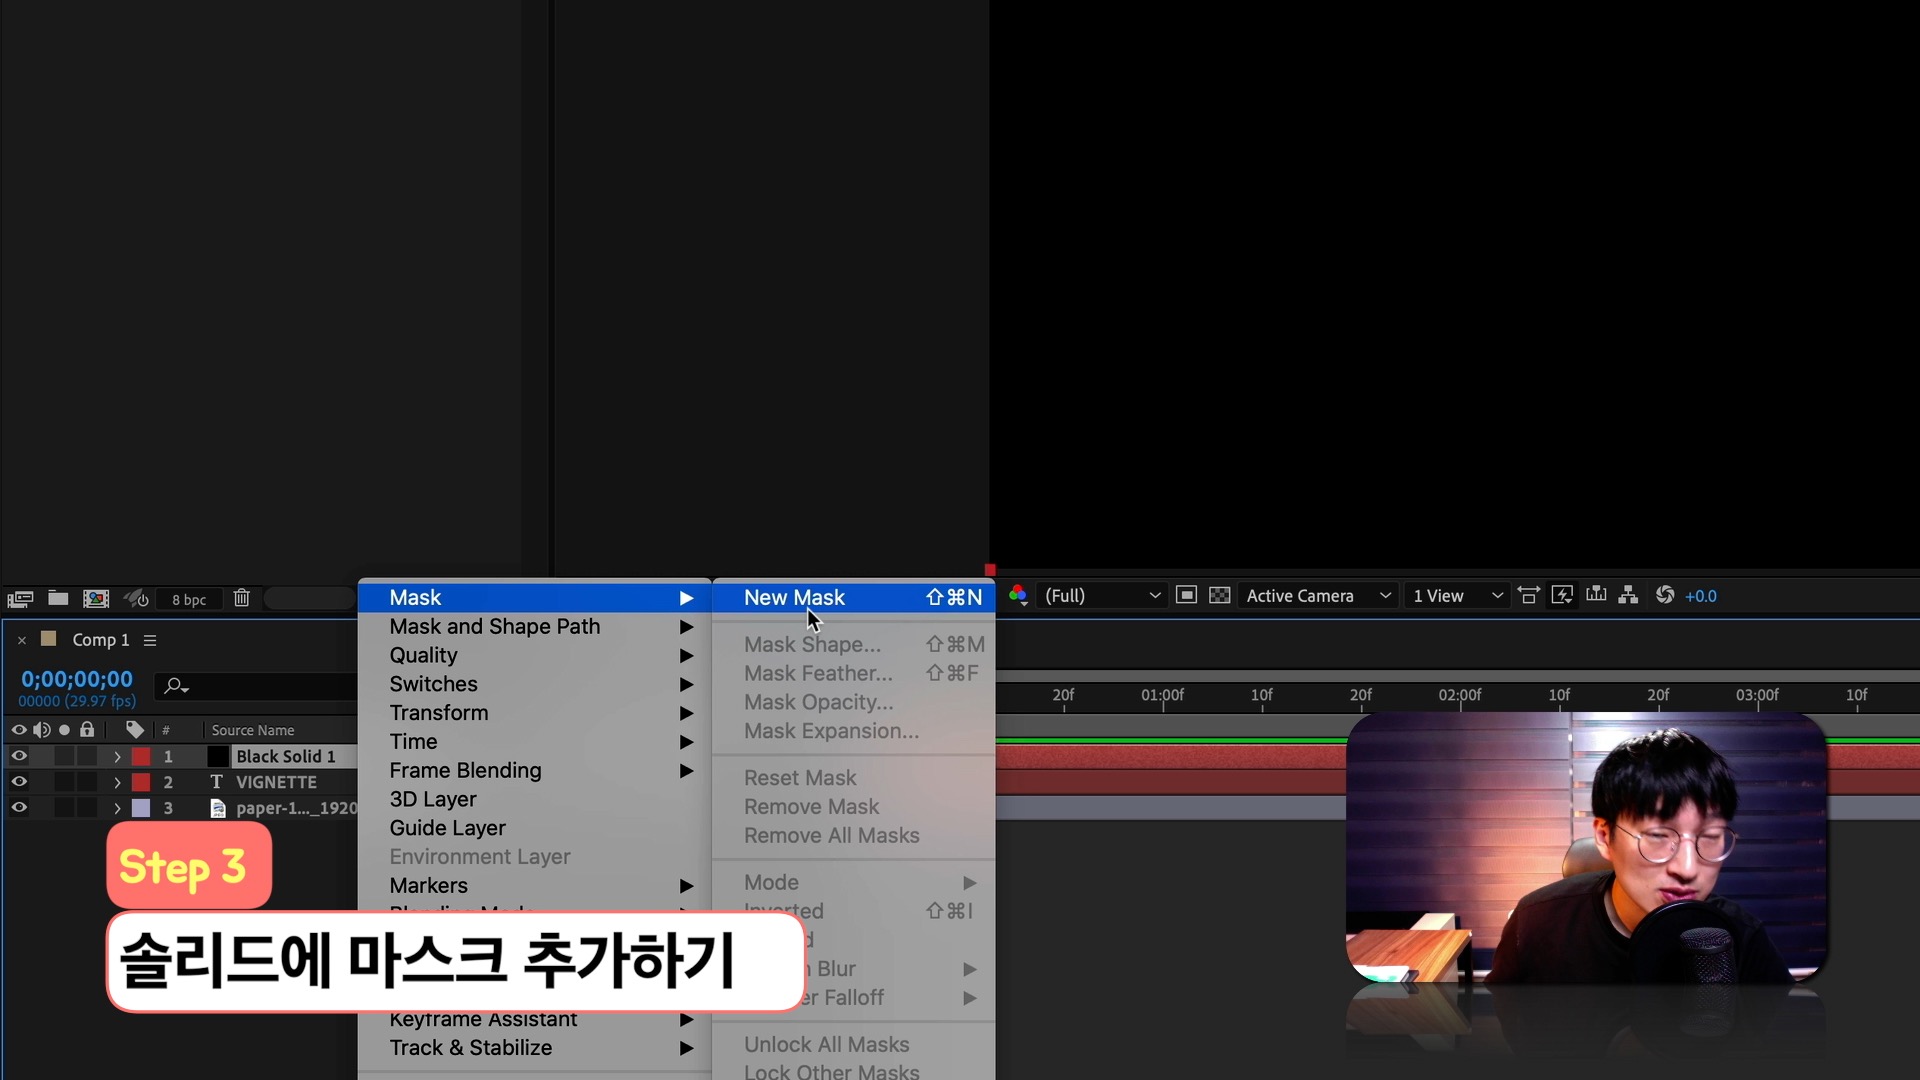The width and height of the screenshot is (1920, 1080).
Task: Toggle the transparency grid icon
Action: 1219,596
